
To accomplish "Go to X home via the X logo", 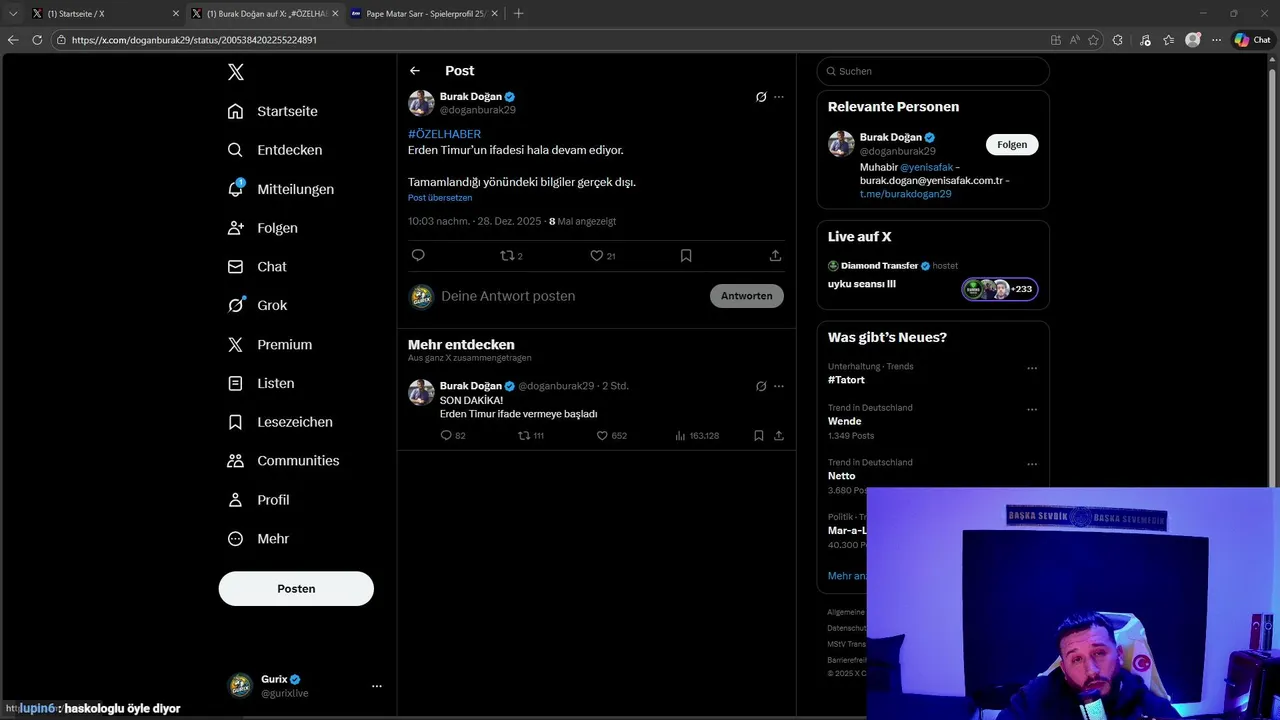I will coord(235,72).
